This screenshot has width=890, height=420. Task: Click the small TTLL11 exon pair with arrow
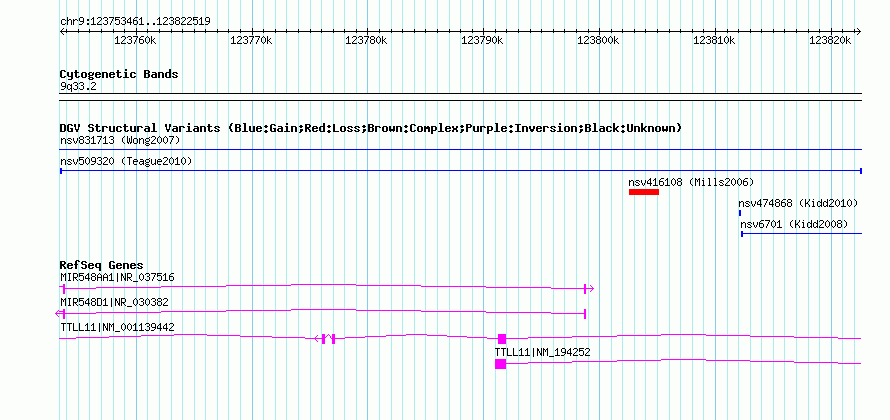325,339
